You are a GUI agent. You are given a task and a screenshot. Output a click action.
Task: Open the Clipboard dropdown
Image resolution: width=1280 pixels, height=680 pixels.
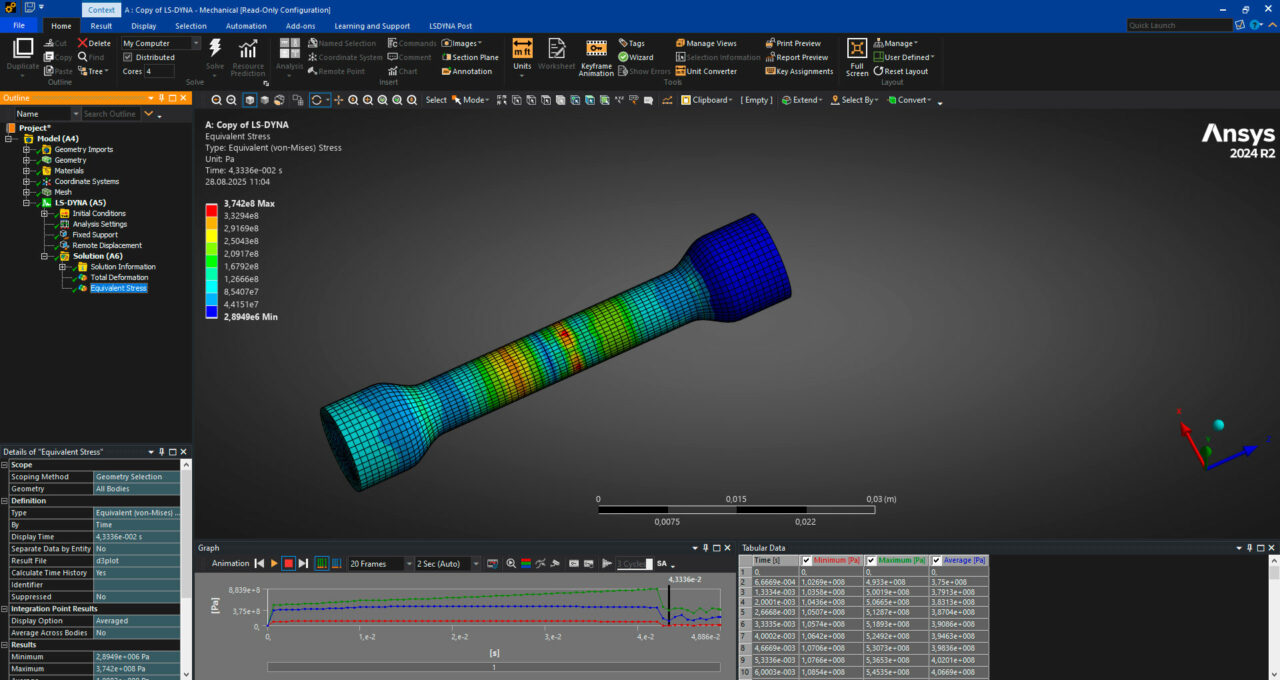point(707,100)
